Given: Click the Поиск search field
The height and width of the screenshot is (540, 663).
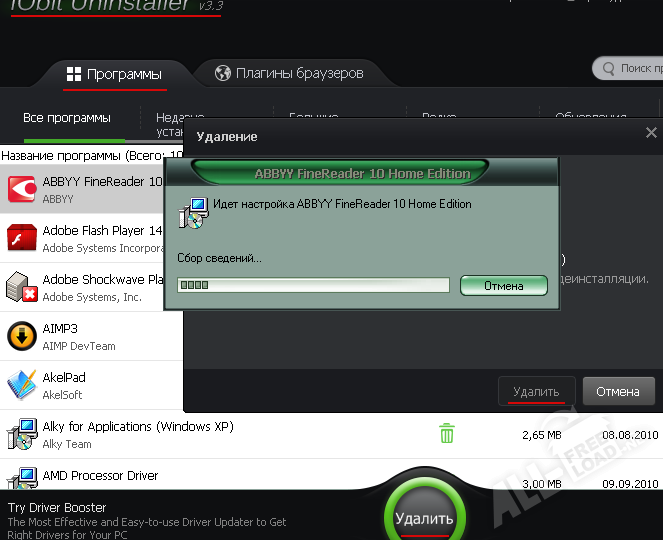Looking at the screenshot, I should 636,69.
